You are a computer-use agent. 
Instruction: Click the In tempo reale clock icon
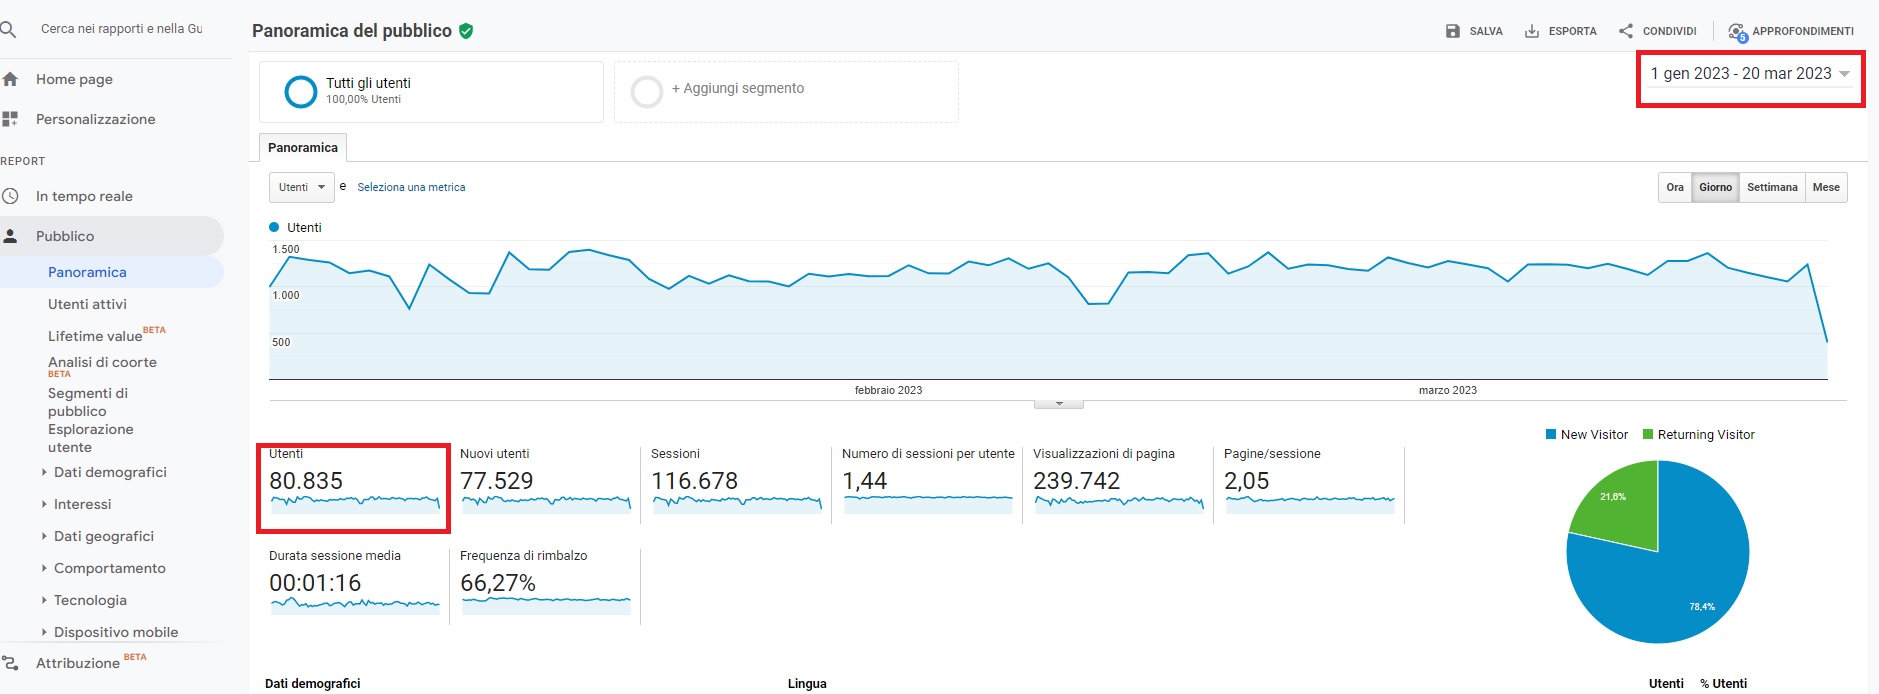(x=10, y=196)
